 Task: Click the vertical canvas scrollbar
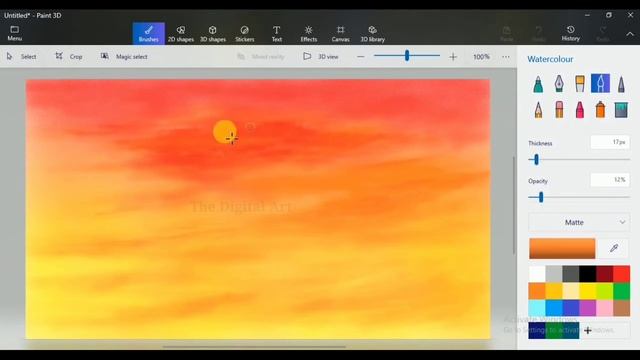tap(513, 205)
